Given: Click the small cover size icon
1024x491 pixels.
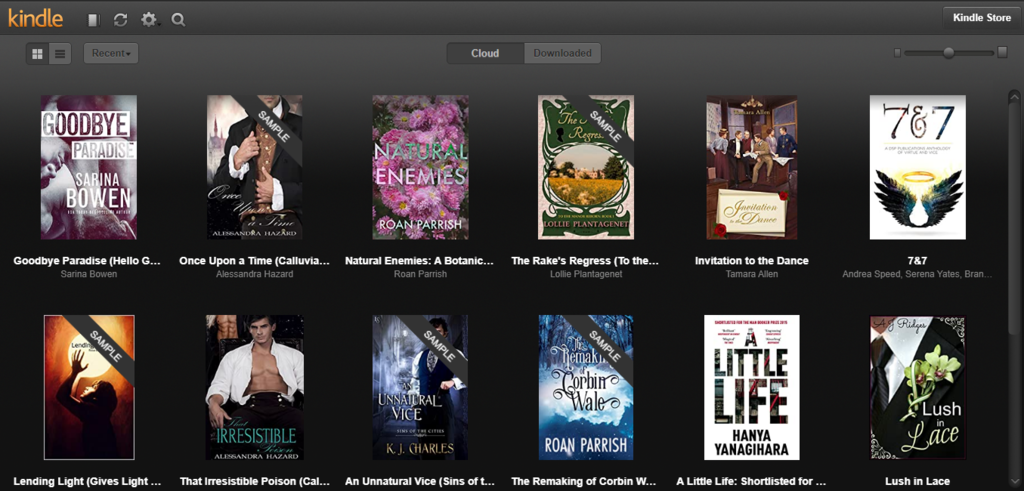Looking at the screenshot, I should (897, 53).
